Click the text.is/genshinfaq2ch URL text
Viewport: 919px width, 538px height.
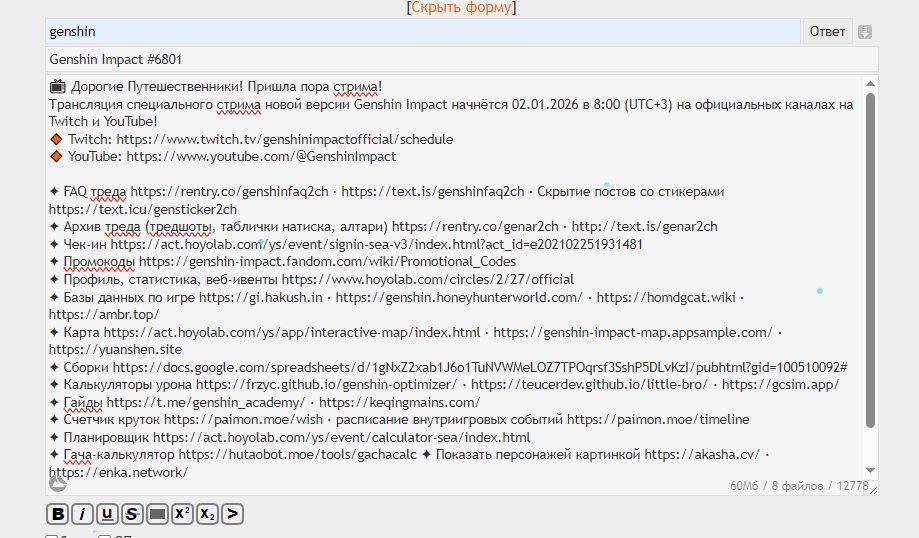click(x=433, y=192)
